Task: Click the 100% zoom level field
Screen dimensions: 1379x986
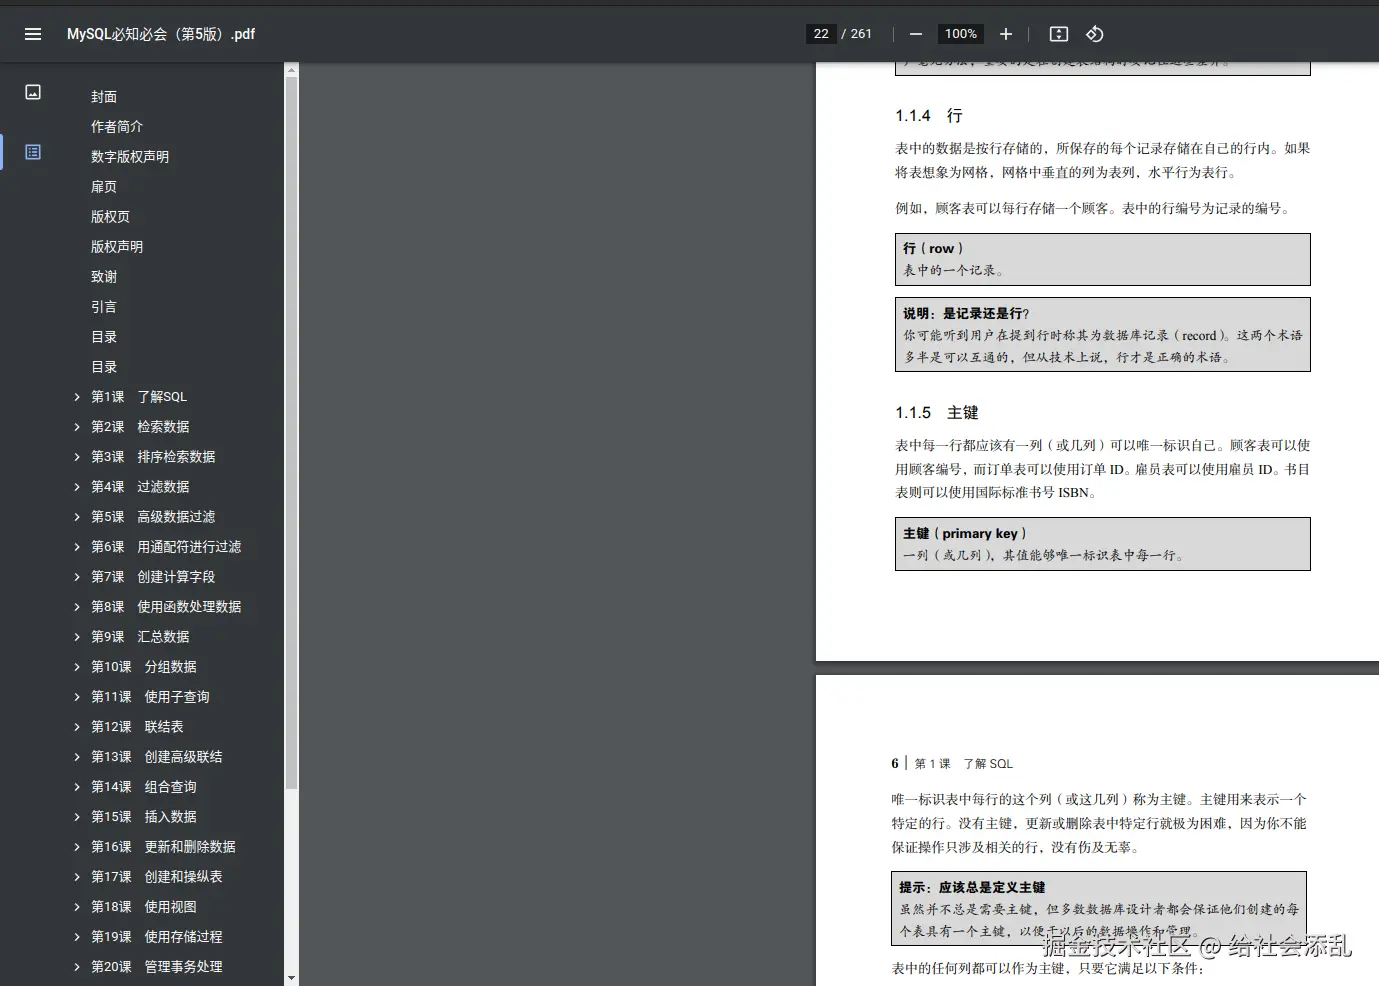Action: [x=960, y=34]
